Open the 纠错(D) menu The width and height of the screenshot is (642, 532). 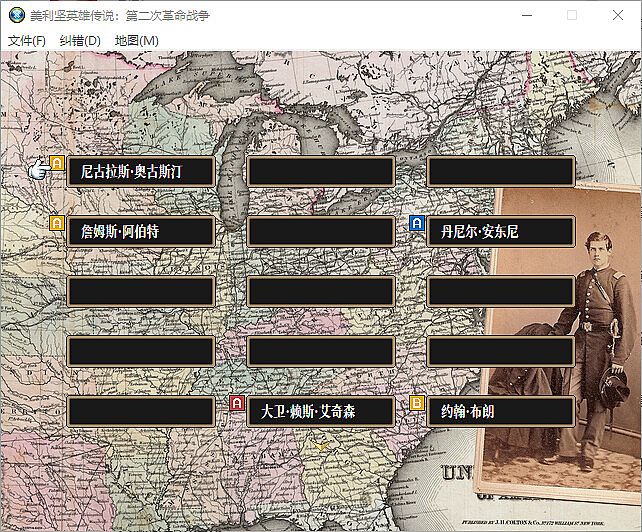tap(80, 41)
